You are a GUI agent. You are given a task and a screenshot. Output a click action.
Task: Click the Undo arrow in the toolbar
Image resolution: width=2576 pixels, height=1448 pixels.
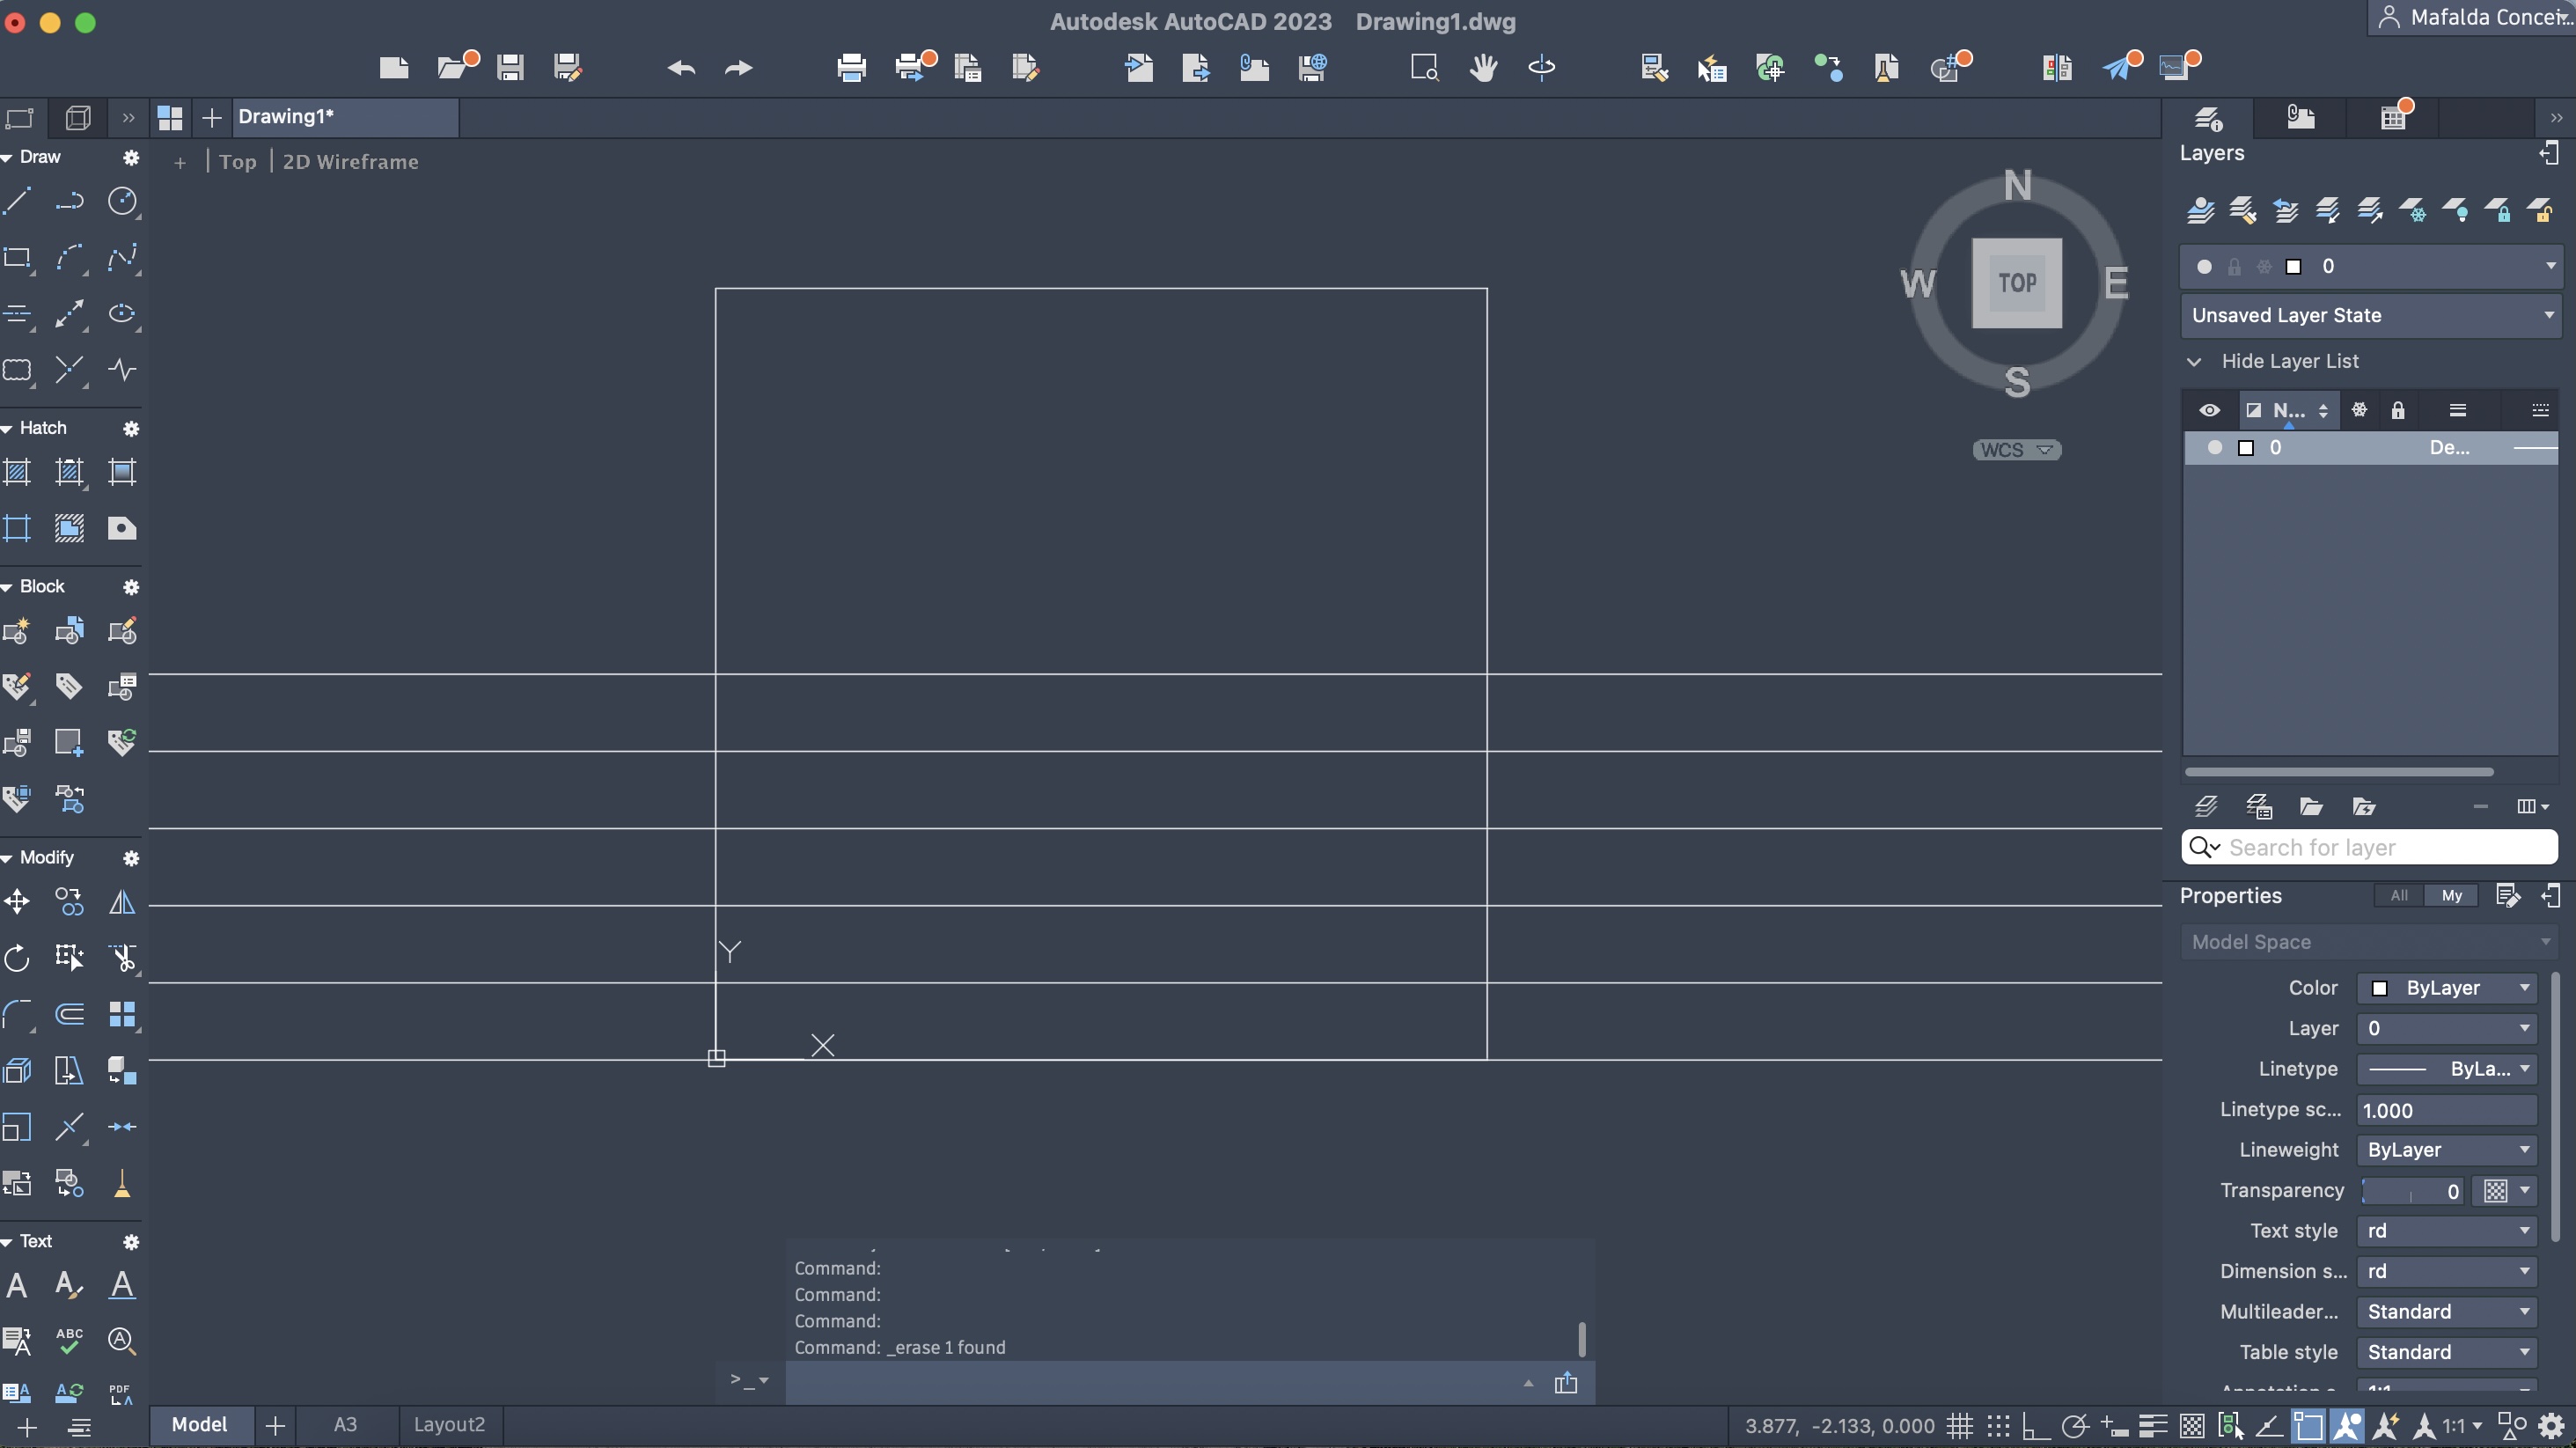681,67
